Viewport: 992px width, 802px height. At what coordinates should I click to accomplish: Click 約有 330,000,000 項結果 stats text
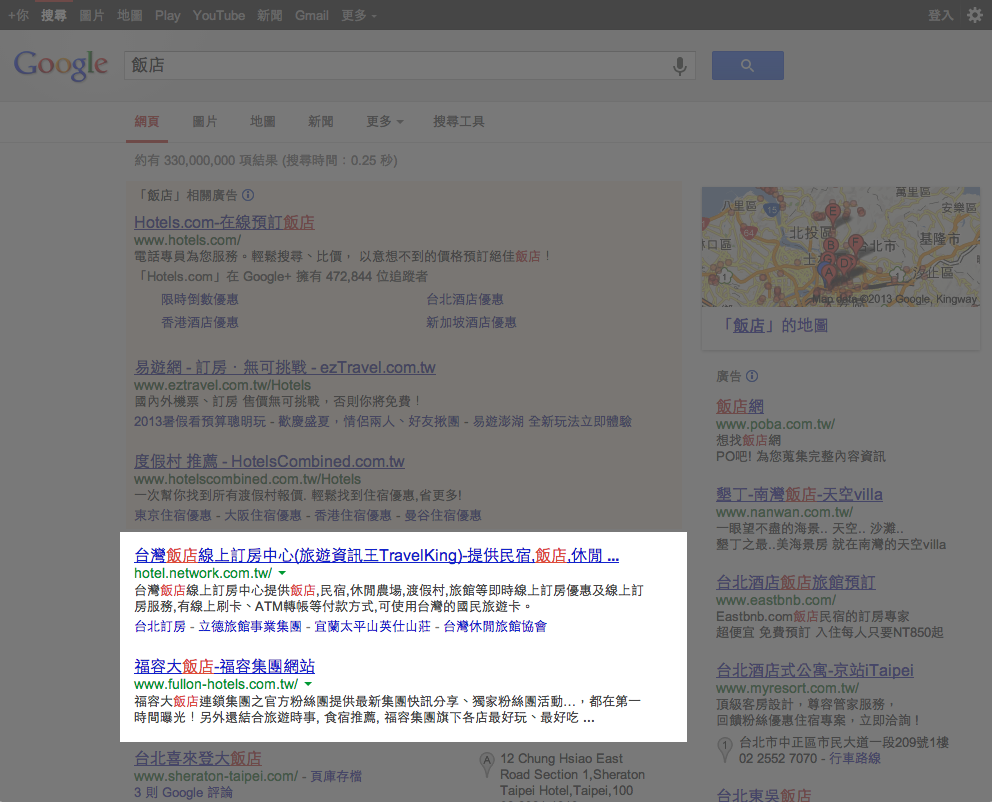click(266, 161)
